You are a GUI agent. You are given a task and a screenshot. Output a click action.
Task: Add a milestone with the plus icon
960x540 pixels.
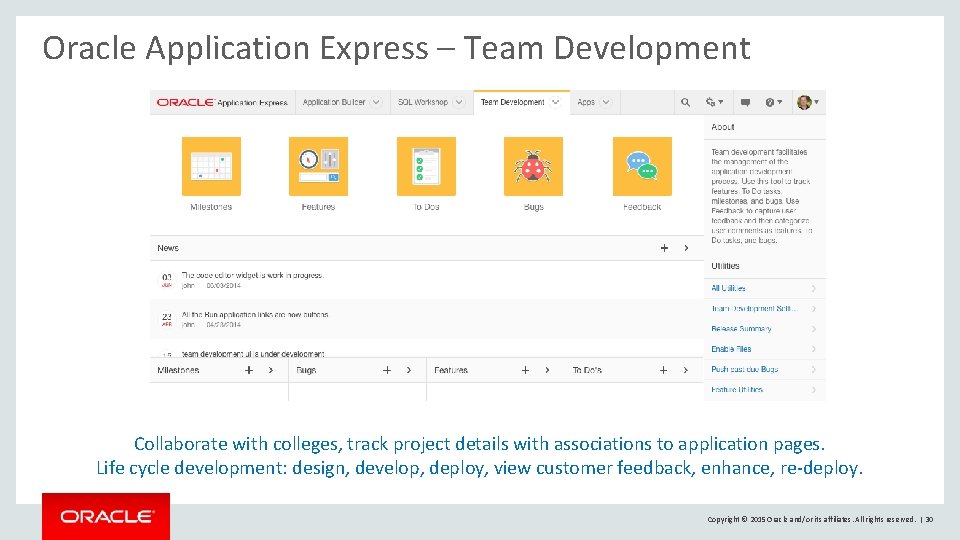(x=249, y=370)
